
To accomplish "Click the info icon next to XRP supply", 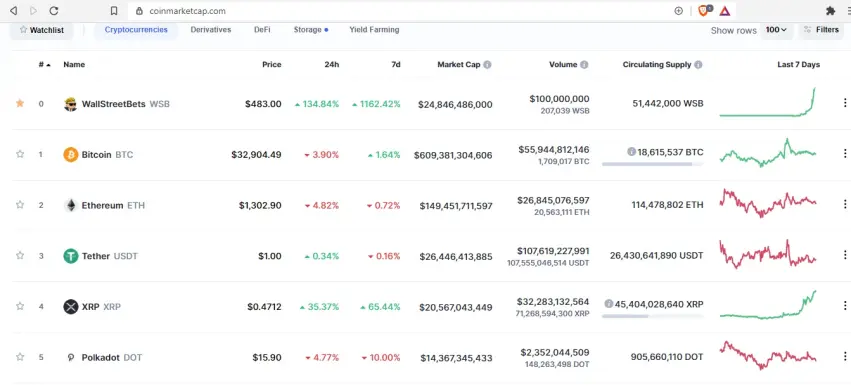I will click(x=608, y=304).
